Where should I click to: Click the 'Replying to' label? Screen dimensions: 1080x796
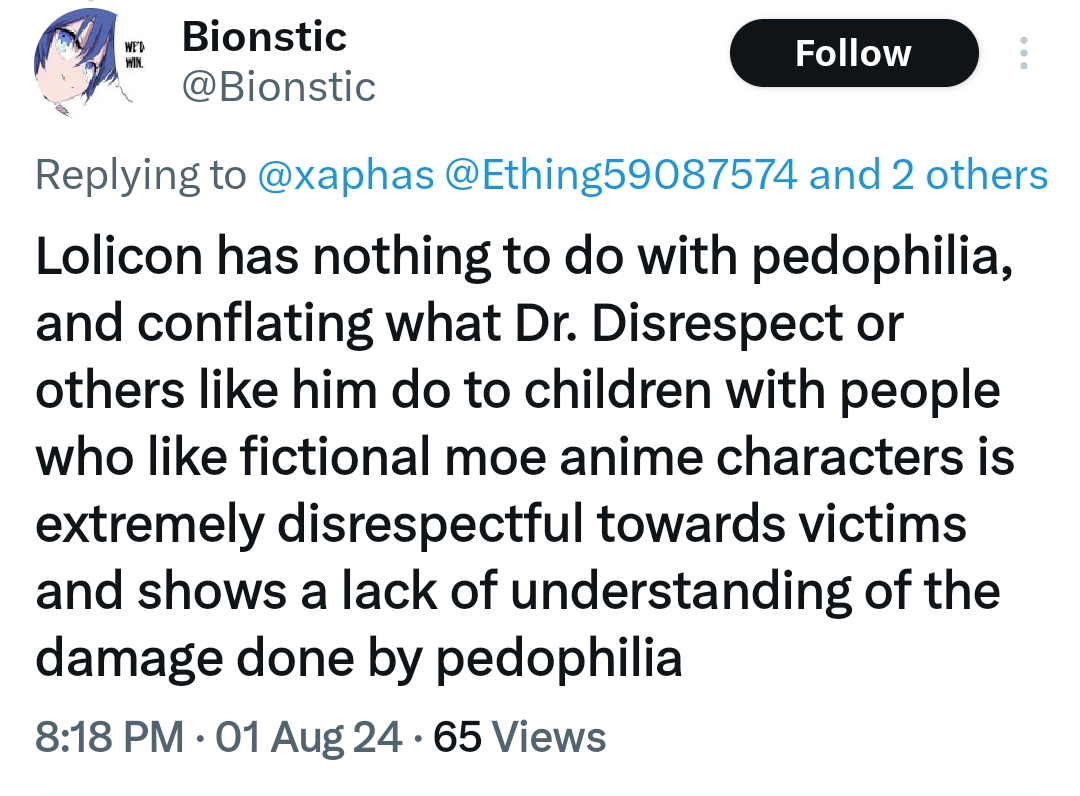click(141, 174)
